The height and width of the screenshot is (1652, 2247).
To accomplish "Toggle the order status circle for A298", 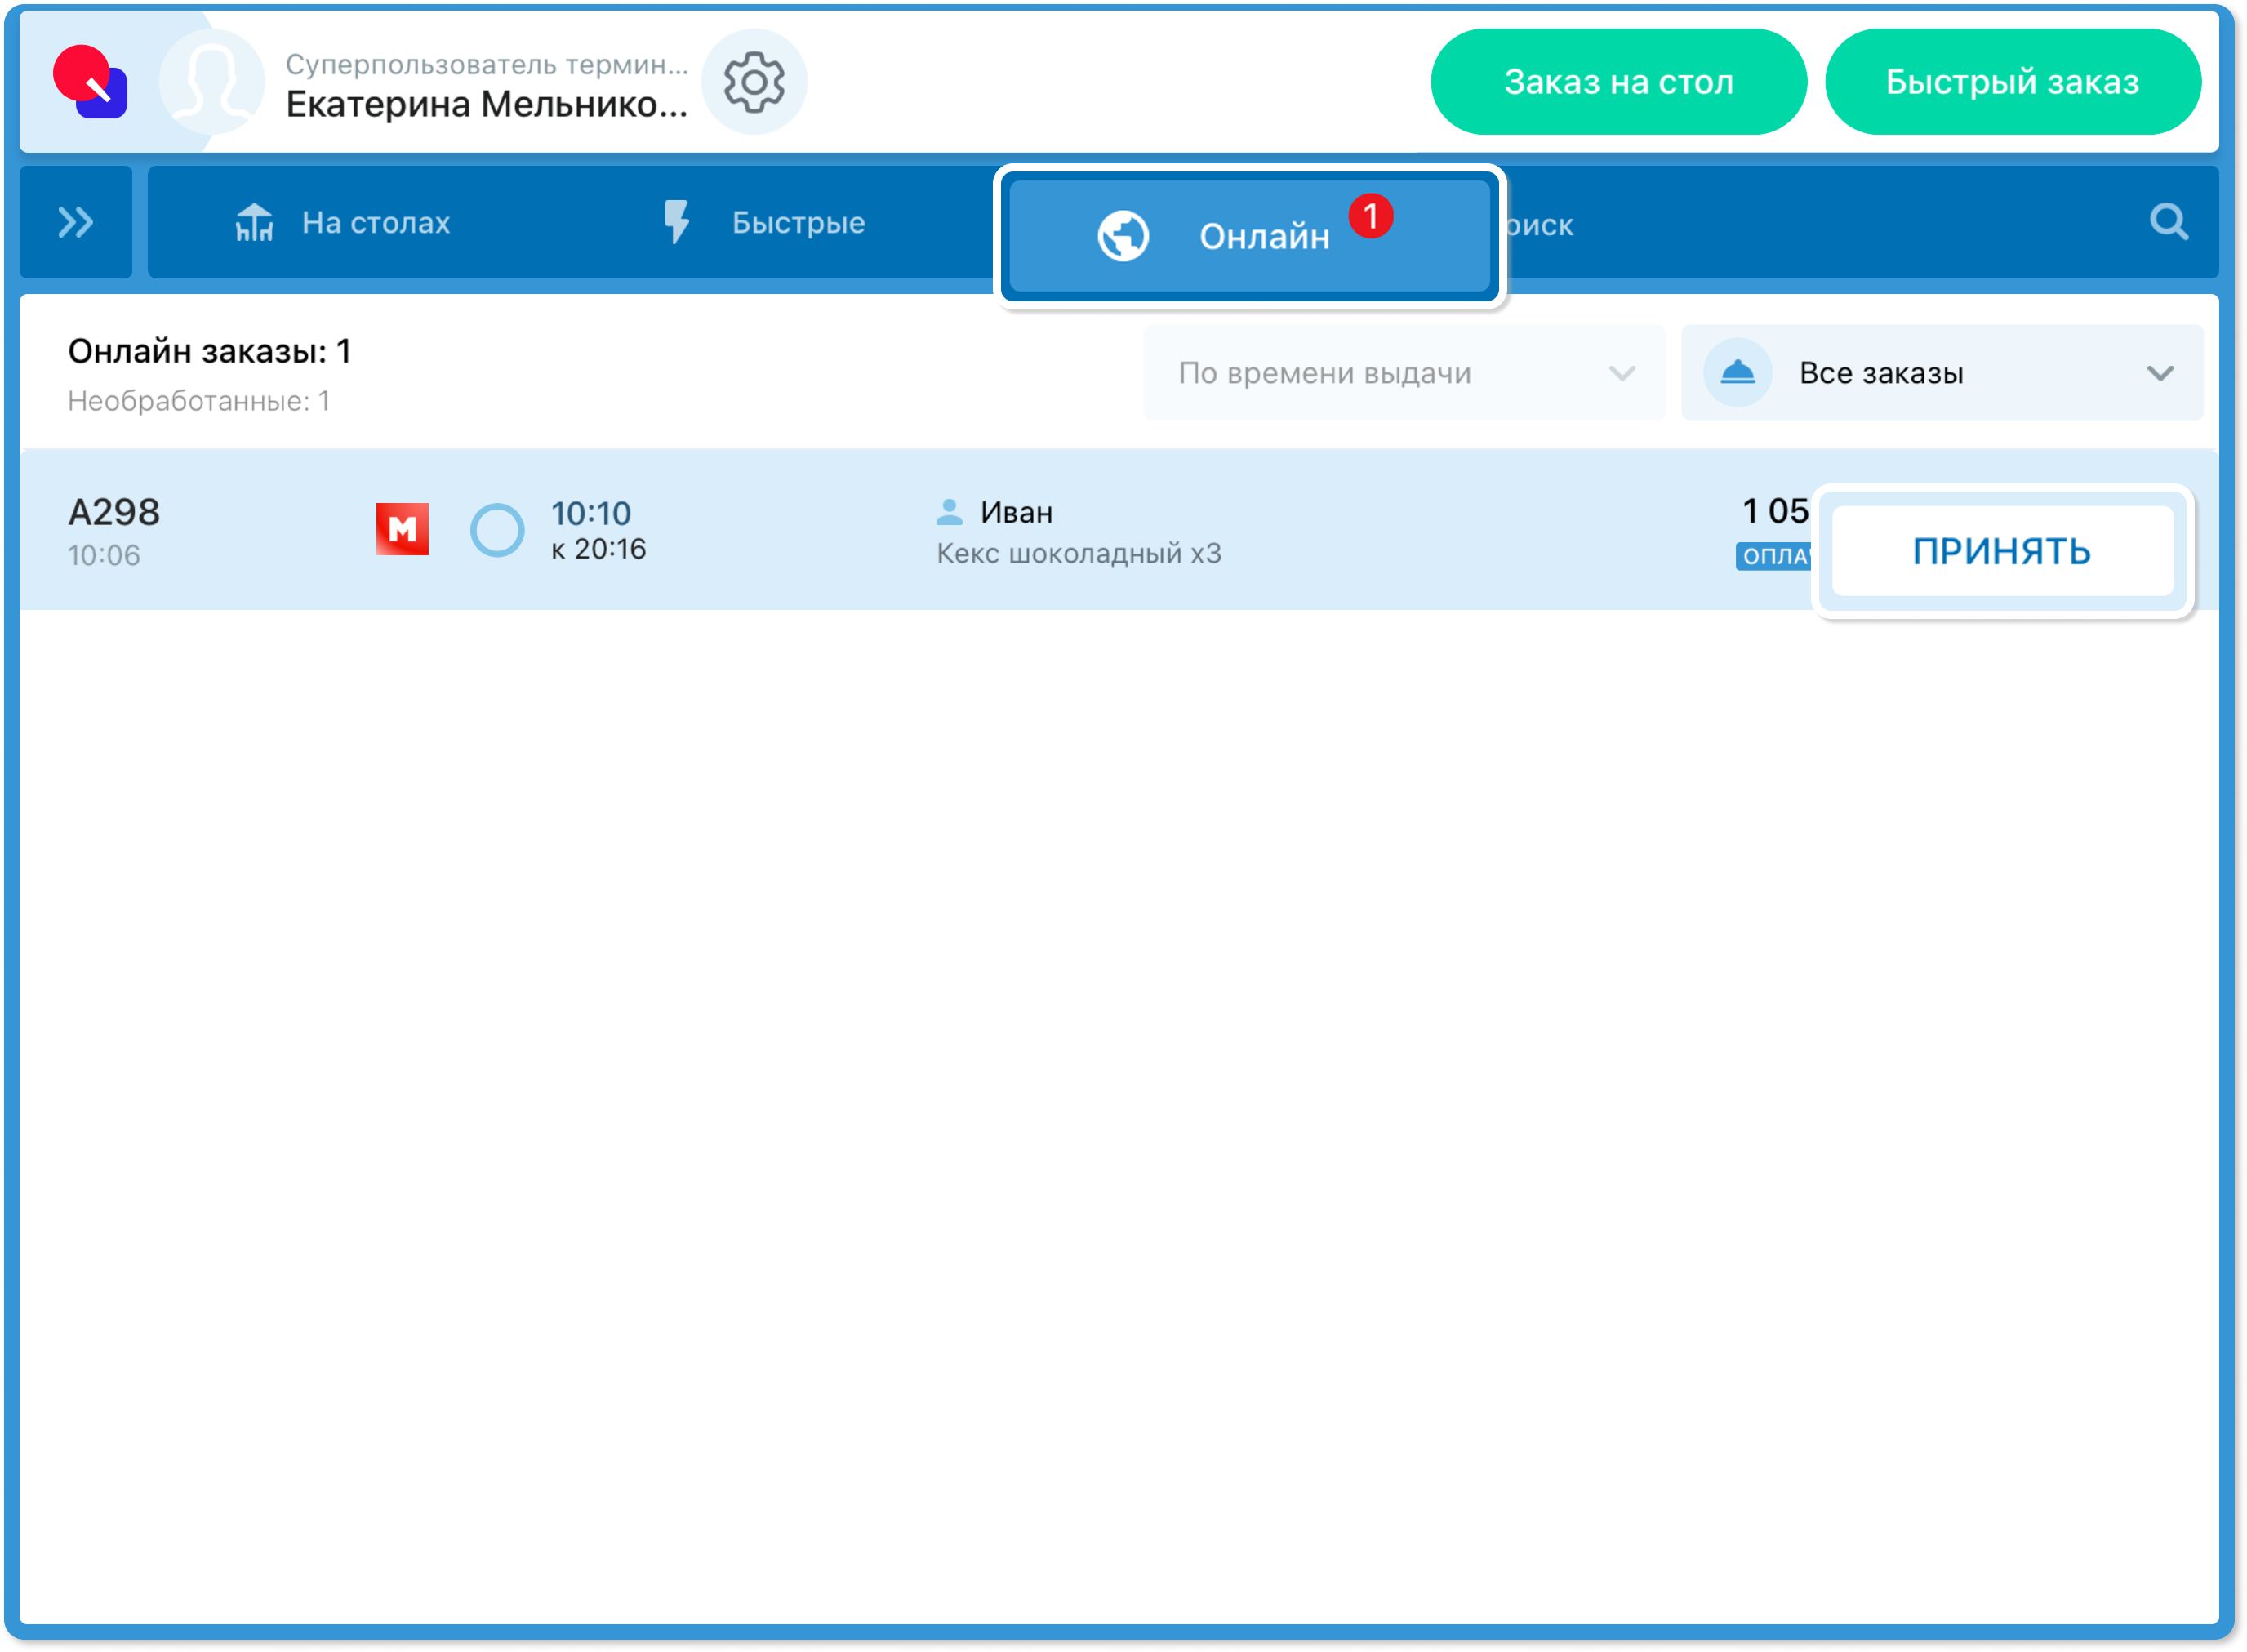I will point(497,530).
